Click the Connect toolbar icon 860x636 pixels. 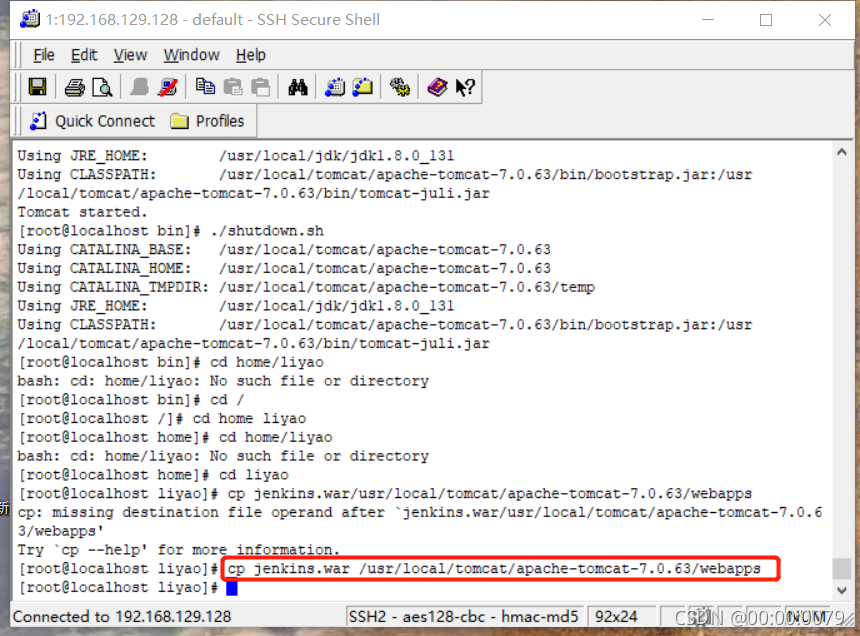click(x=139, y=87)
